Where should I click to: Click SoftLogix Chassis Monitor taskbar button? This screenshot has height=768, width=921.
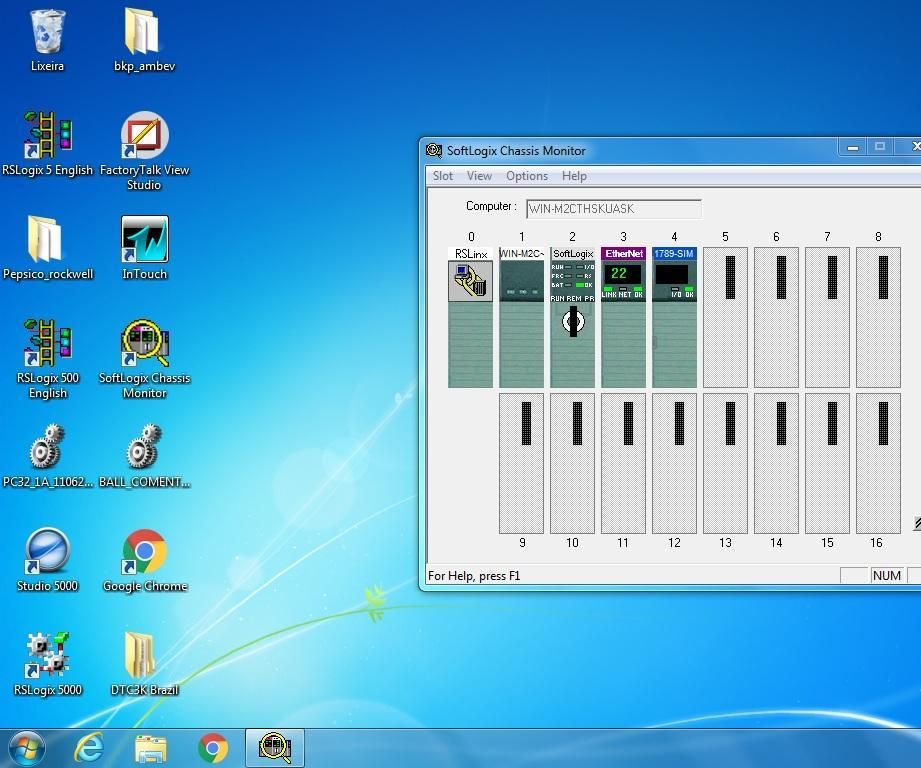click(x=274, y=747)
